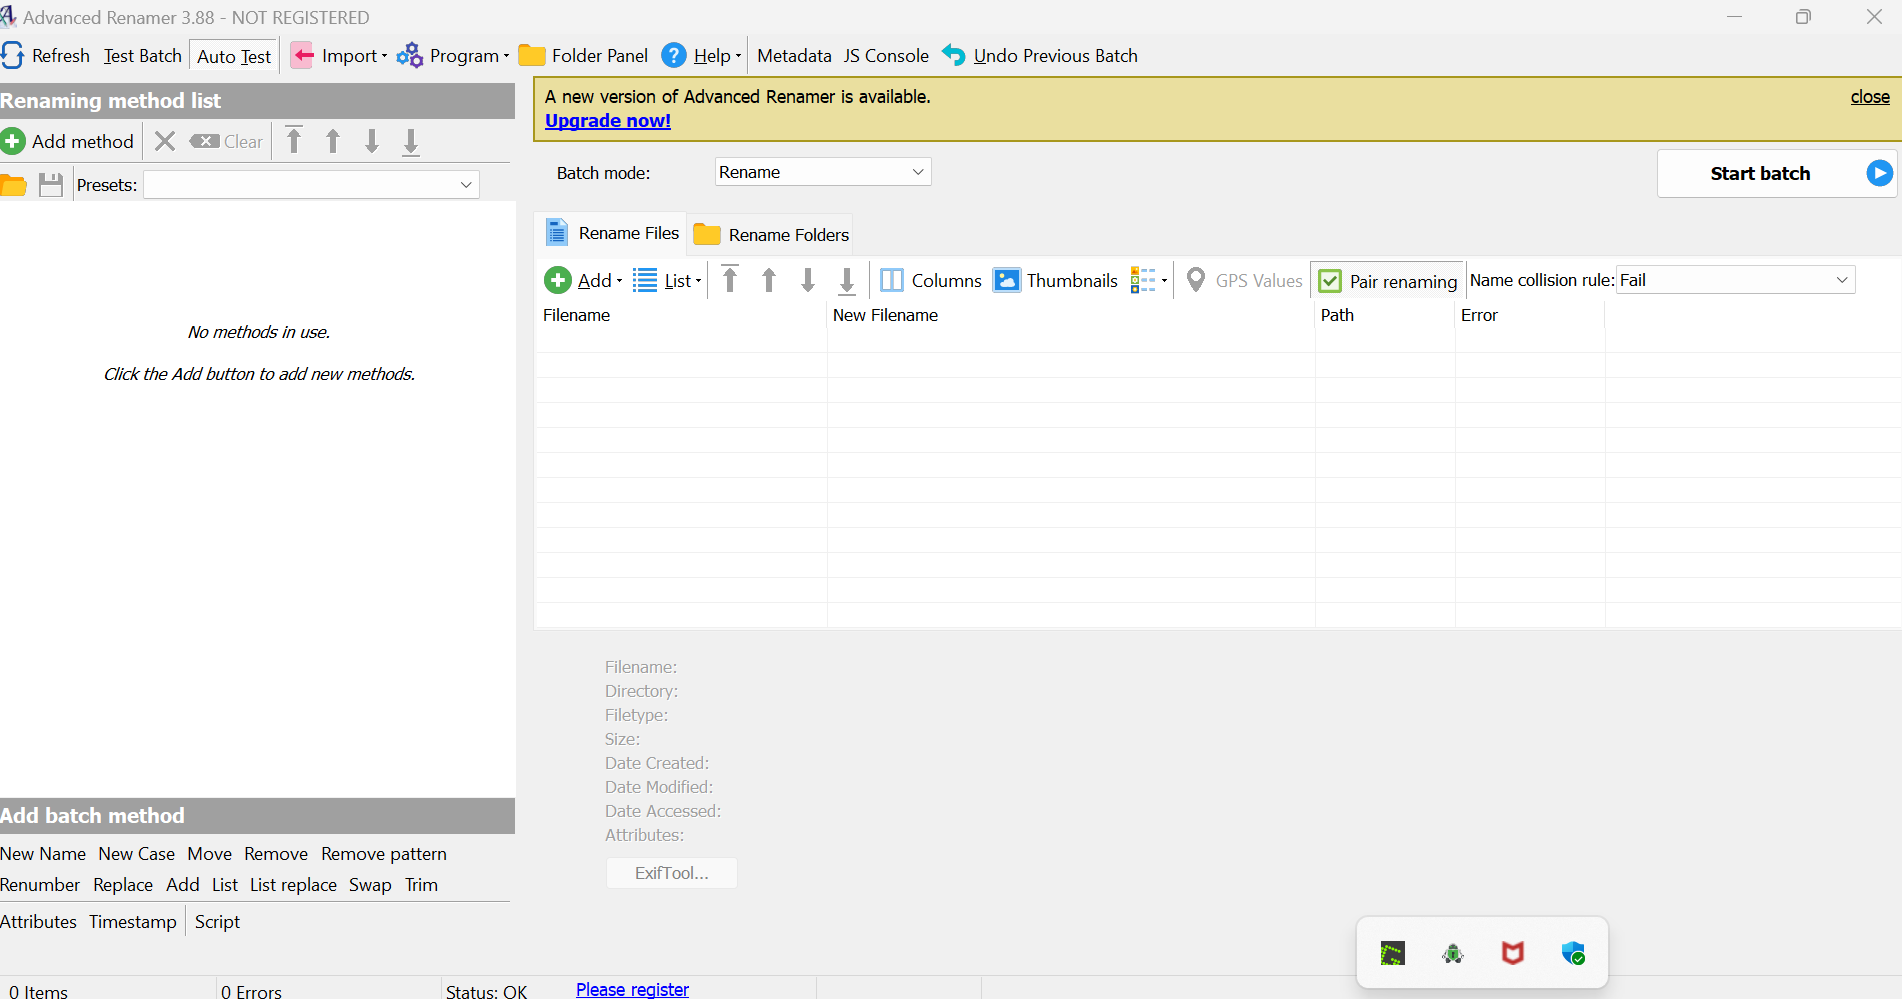Move selected file down in file list
Image resolution: width=1902 pixels, height=999 pixels.
coord(808,280)
